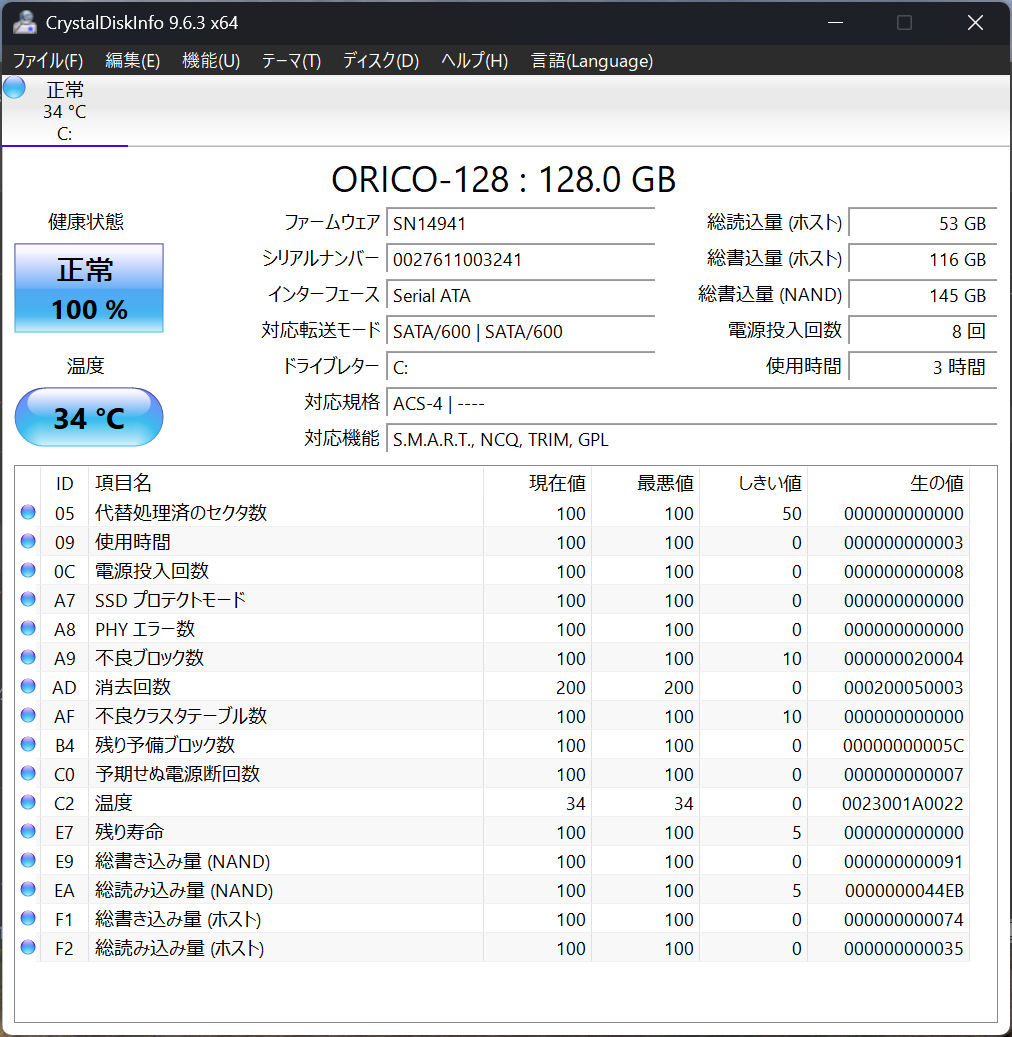Screen dimensions: 1012x1037
Task: Click the 34 °C temperature gauge
Action: [88, 417]
